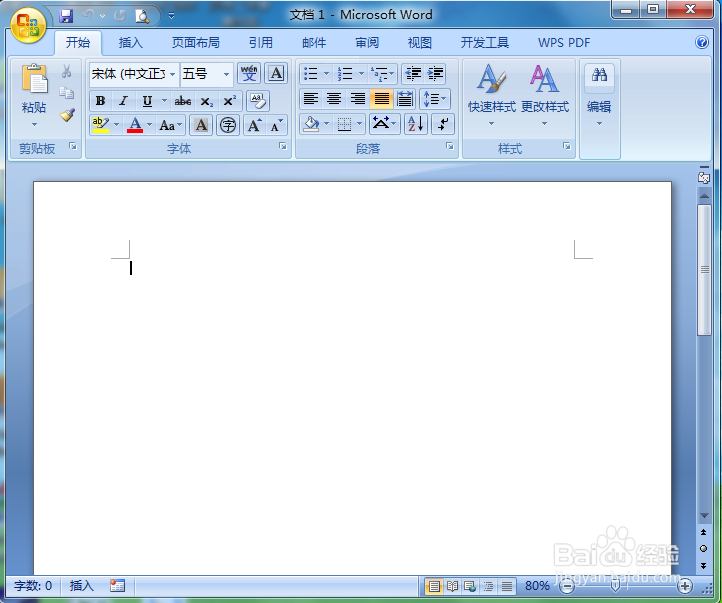Screen dimensions: 722x603
Task: Click the Enclose Characters 字 icon
Action: pyautogui.click(x=228, y=125)
